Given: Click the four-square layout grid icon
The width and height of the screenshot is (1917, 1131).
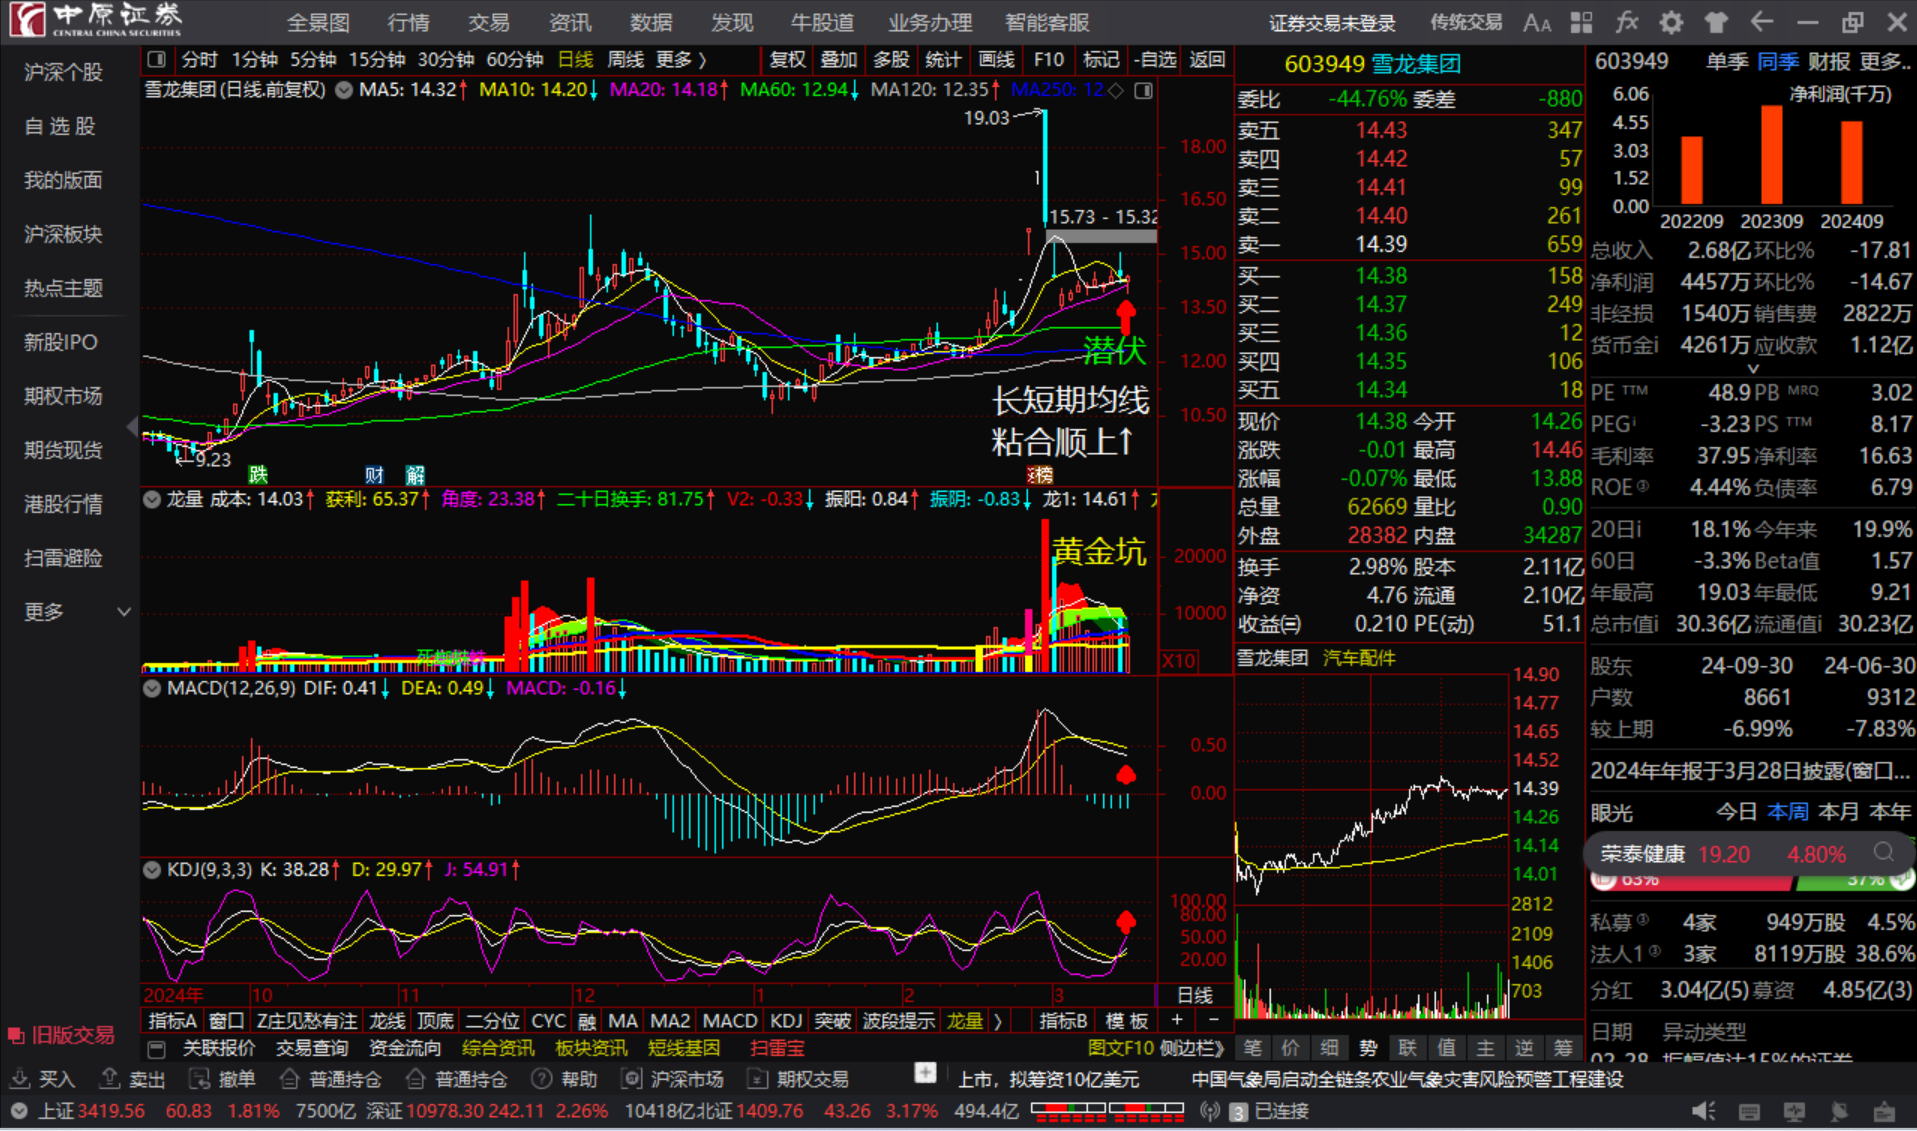Looking at the screenshot, I should coord(1581,22).
